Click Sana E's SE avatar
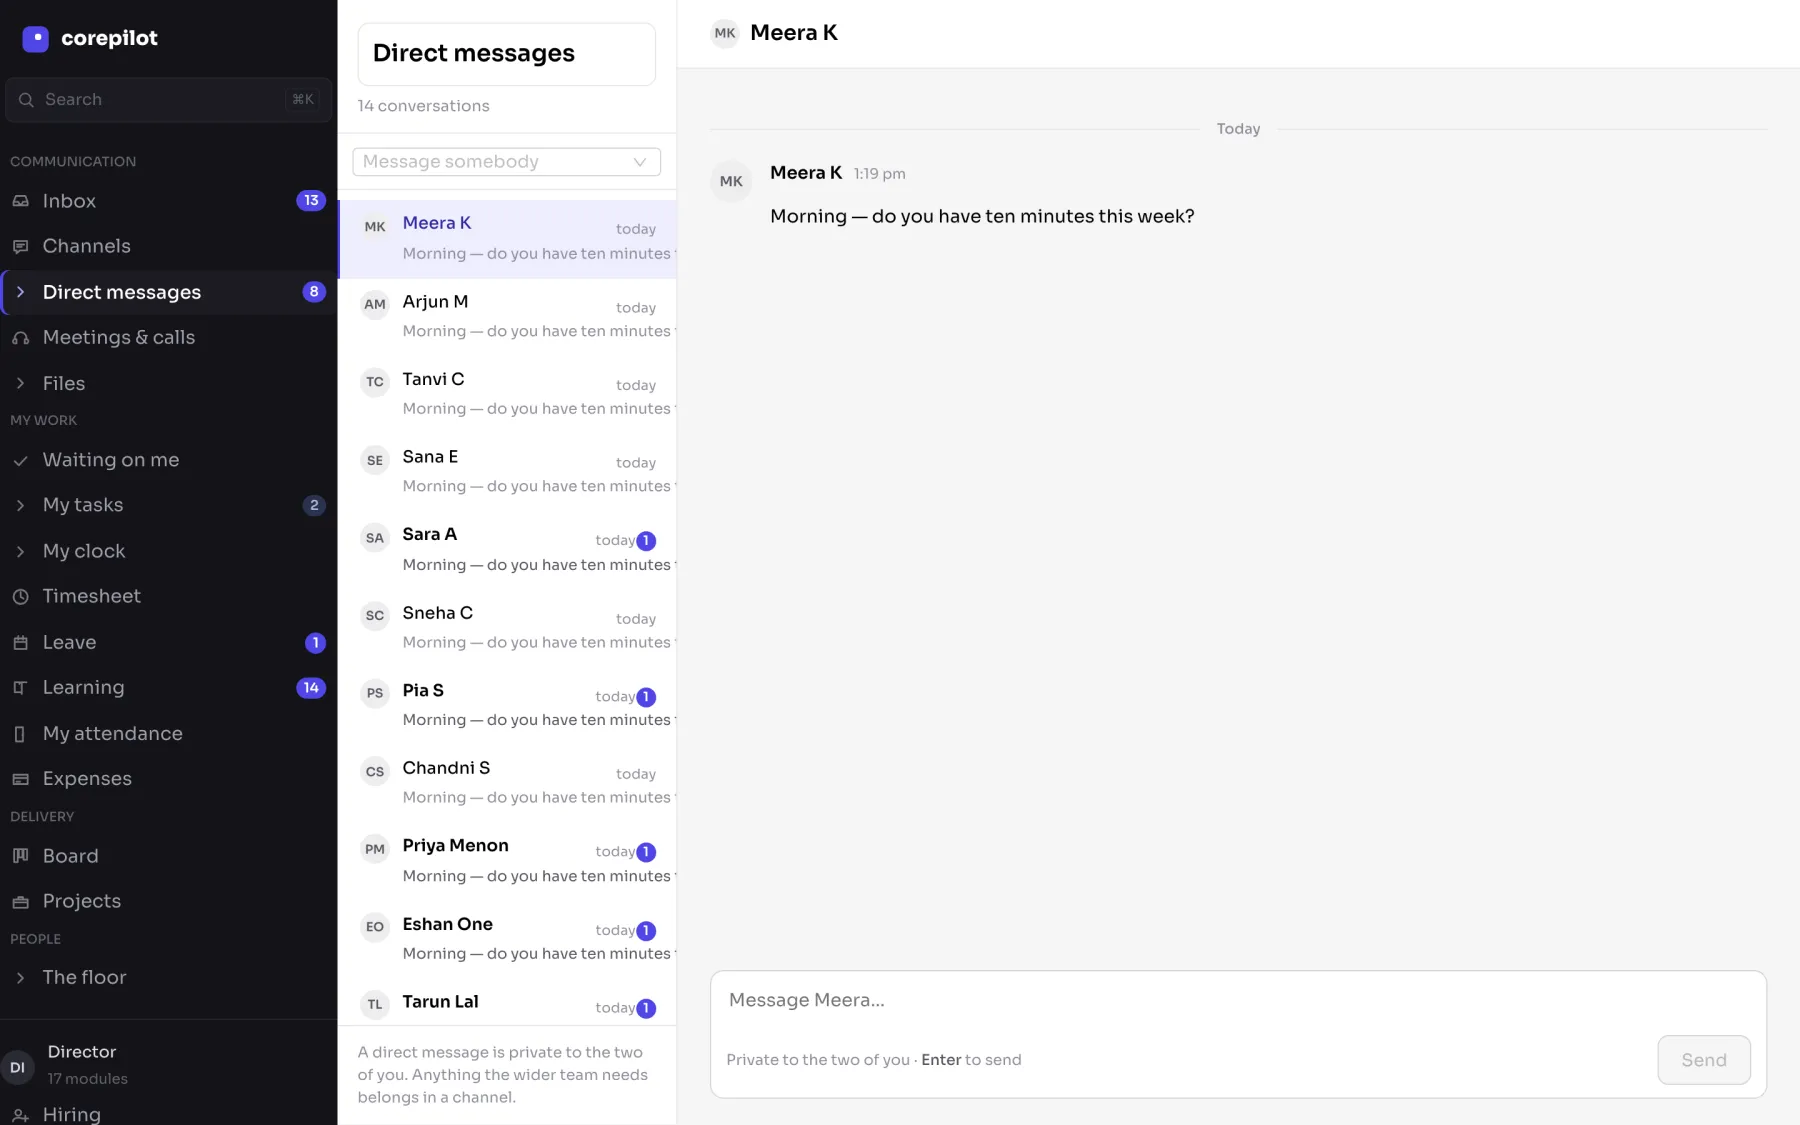The height and width of the screenshot is (1125, 1800). coord(375,460)
